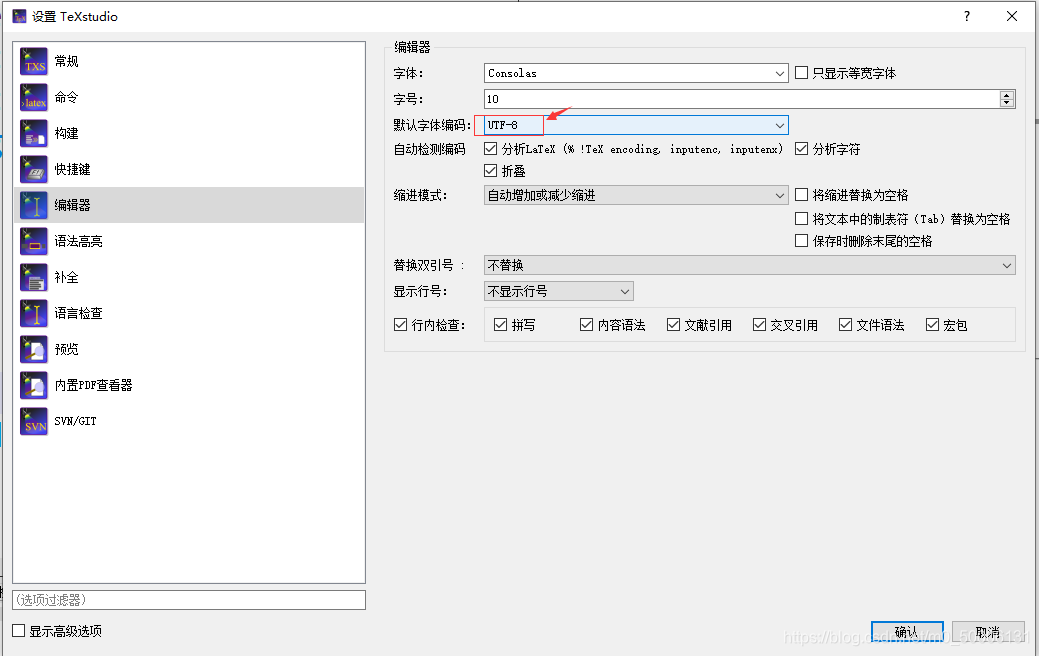Image resolution: width=1039 pixels, height=656 pixels.
Task: Switch to the 构建 settings page
Action: pyautogui.click(x=189, y=133)
